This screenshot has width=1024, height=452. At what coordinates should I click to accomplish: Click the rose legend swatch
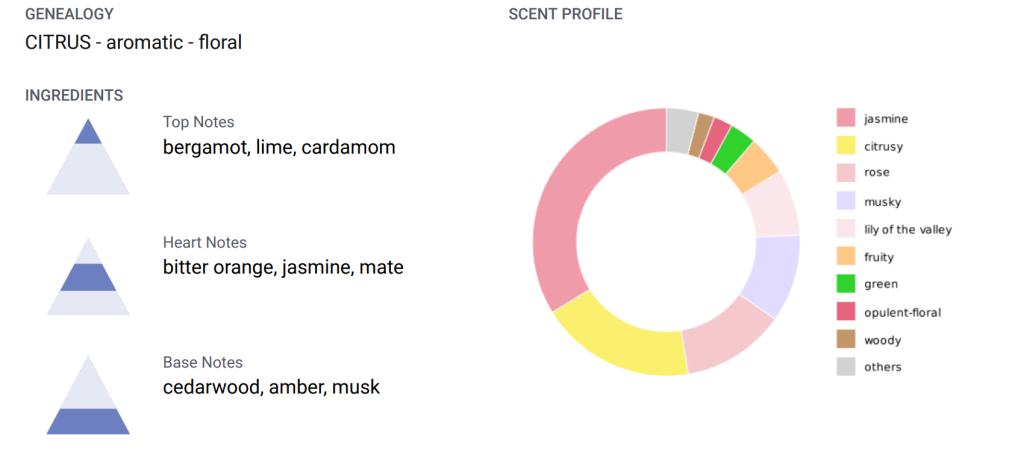(846, 173)
